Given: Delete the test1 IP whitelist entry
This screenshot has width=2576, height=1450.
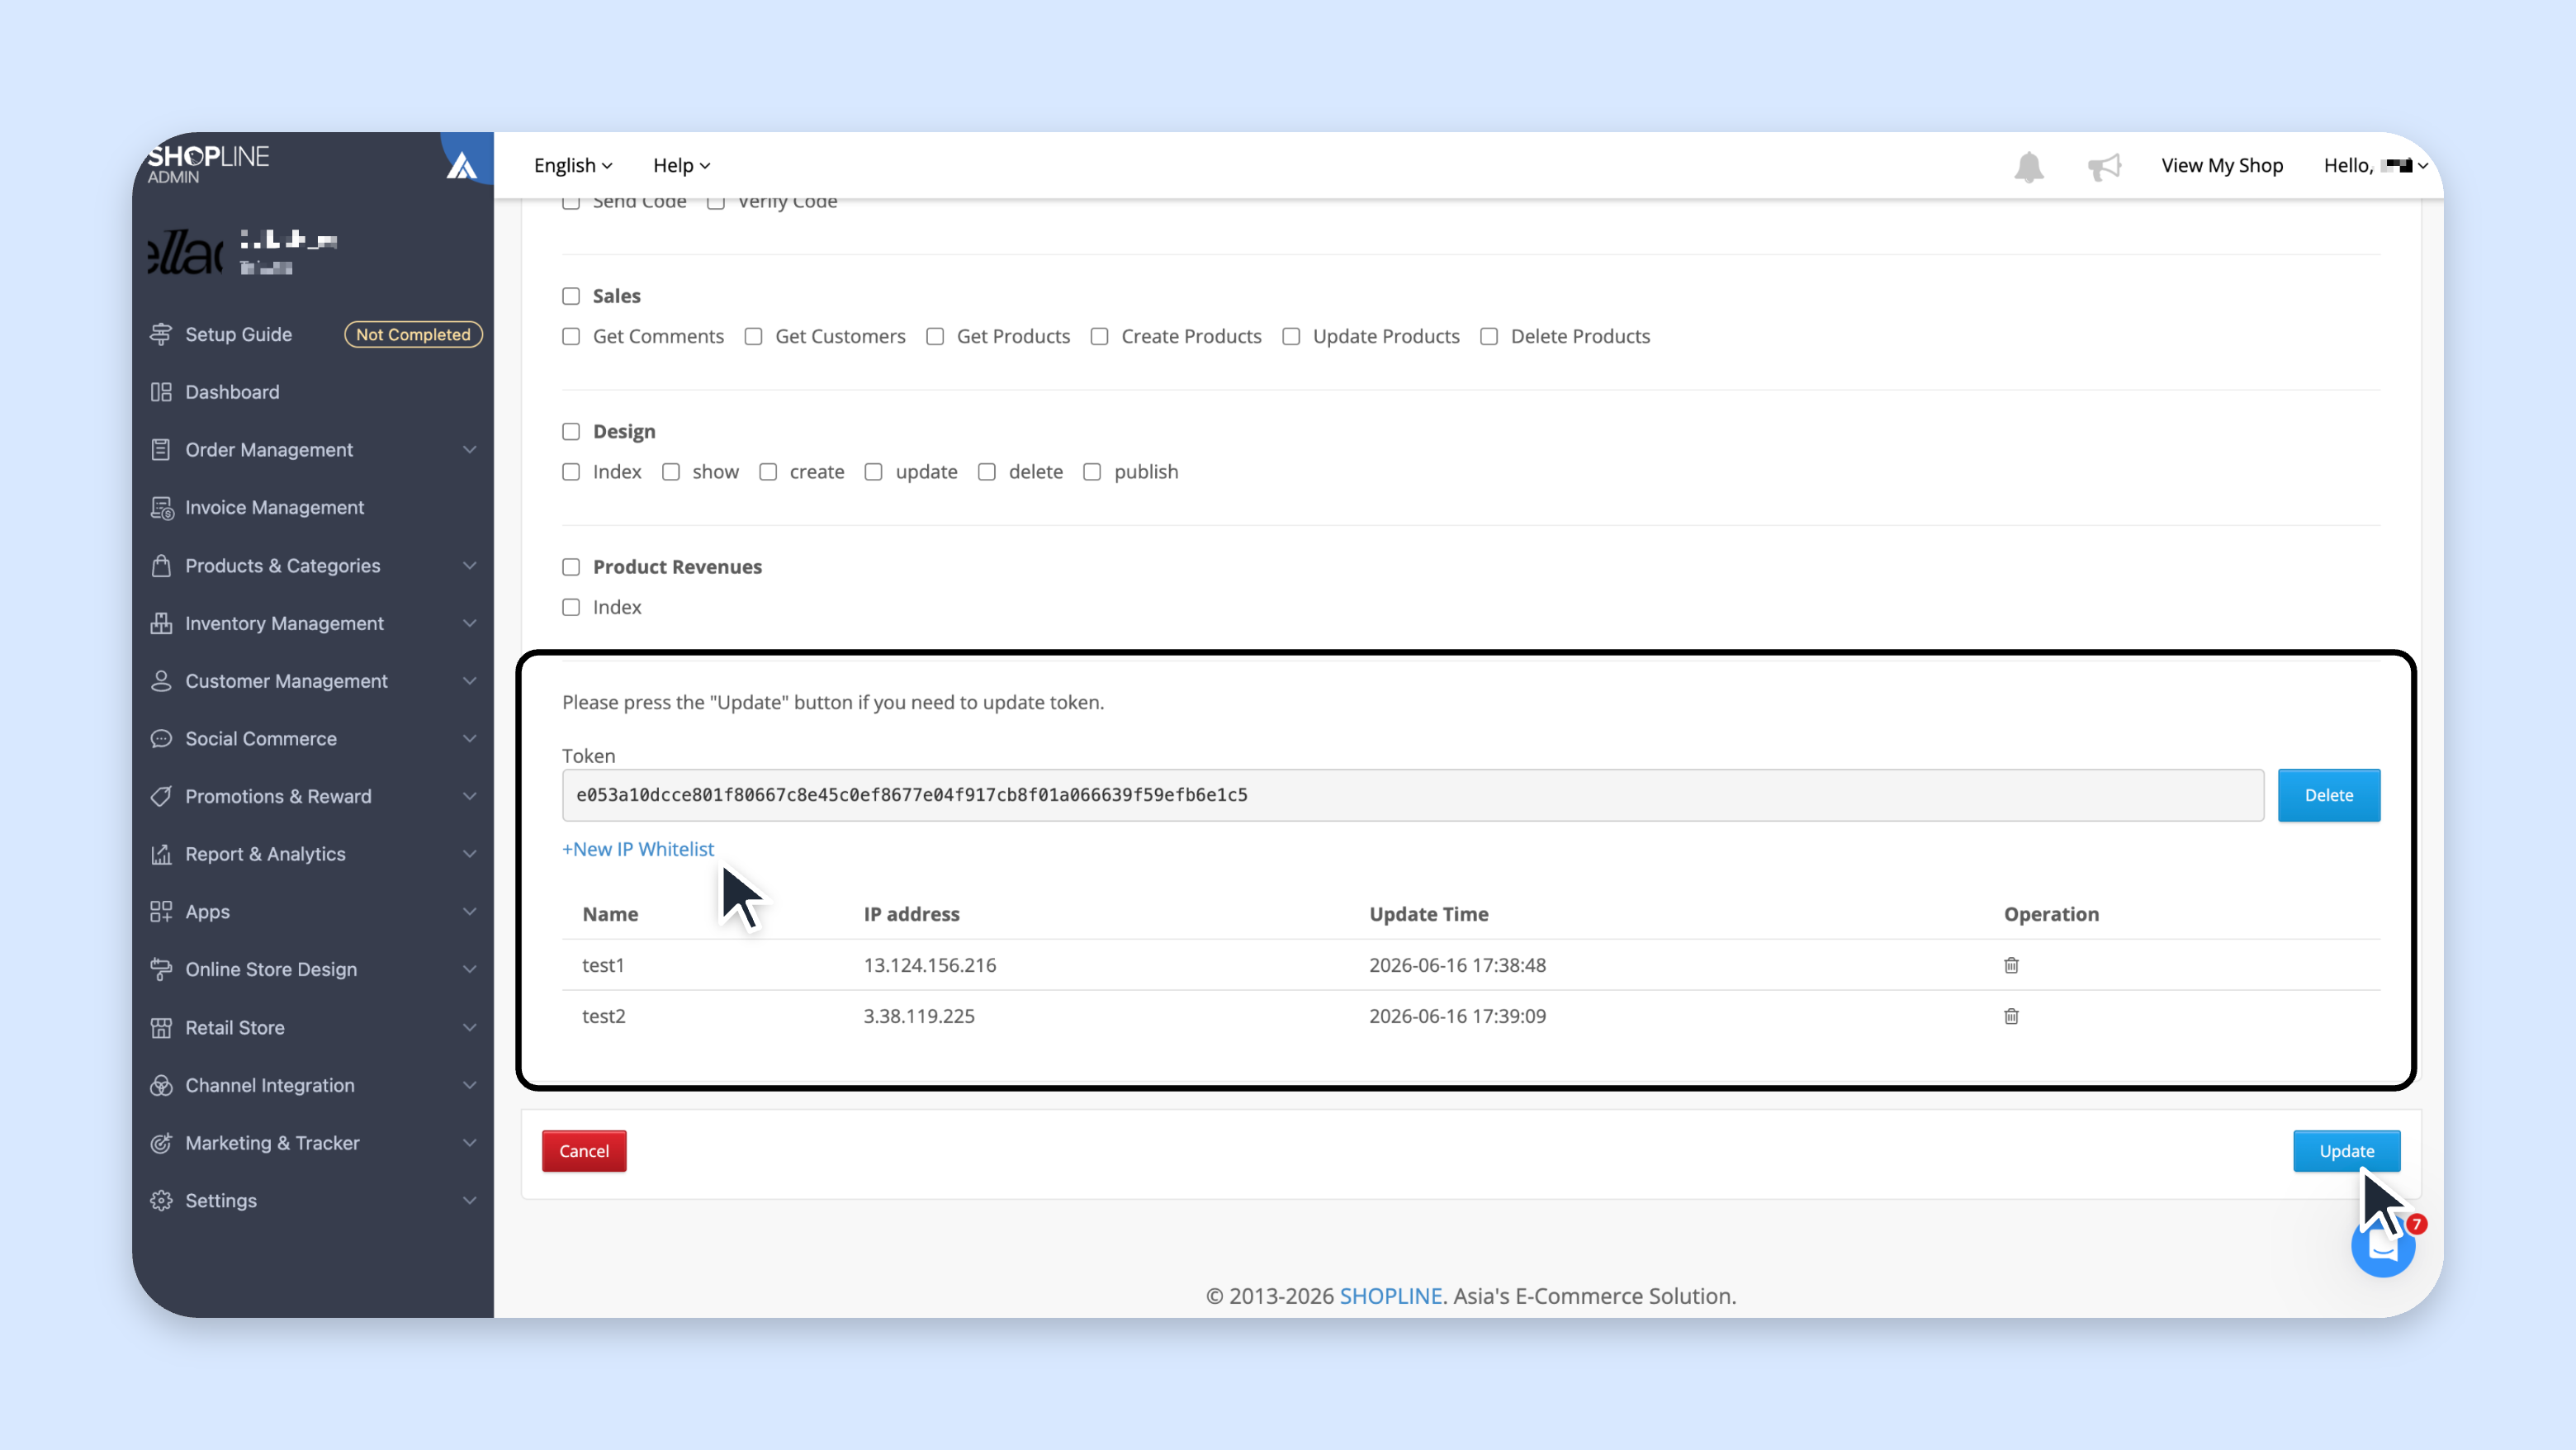Looking at the screenshot, I should click(2011, 965).
